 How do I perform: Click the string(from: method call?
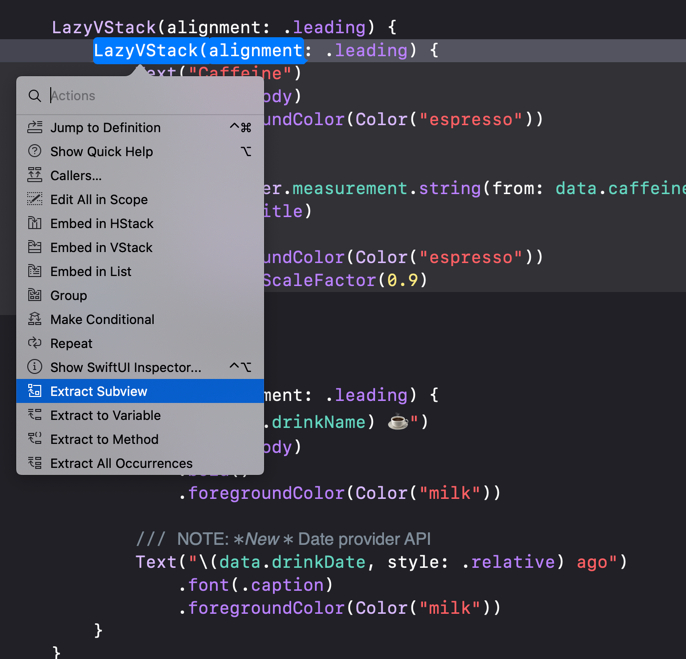(x=481, y=188)
